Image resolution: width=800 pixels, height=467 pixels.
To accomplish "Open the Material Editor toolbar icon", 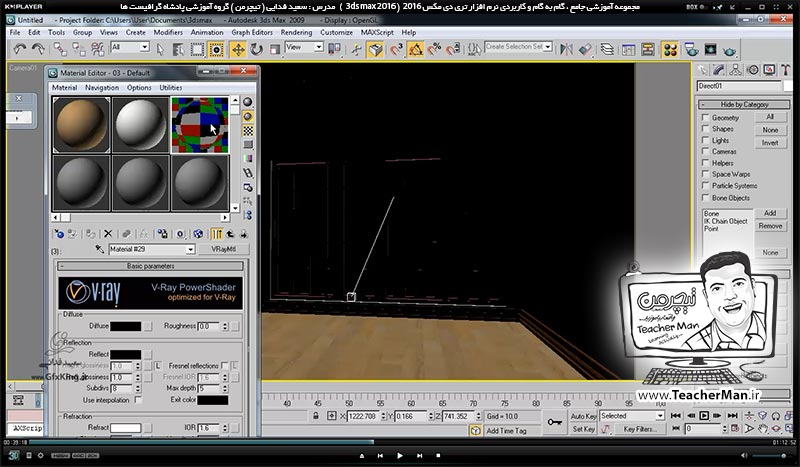I will (670, 50).
